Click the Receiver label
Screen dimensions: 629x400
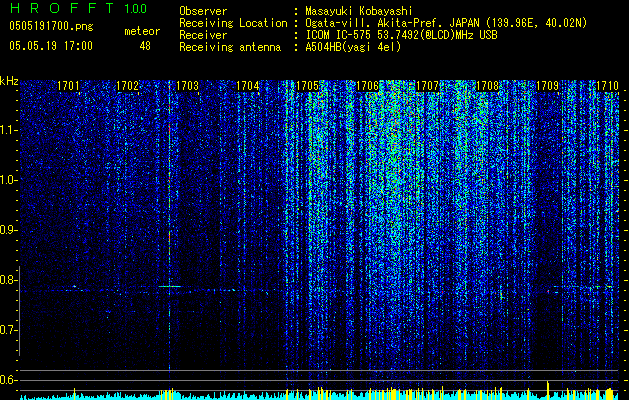tap(203, 35)
